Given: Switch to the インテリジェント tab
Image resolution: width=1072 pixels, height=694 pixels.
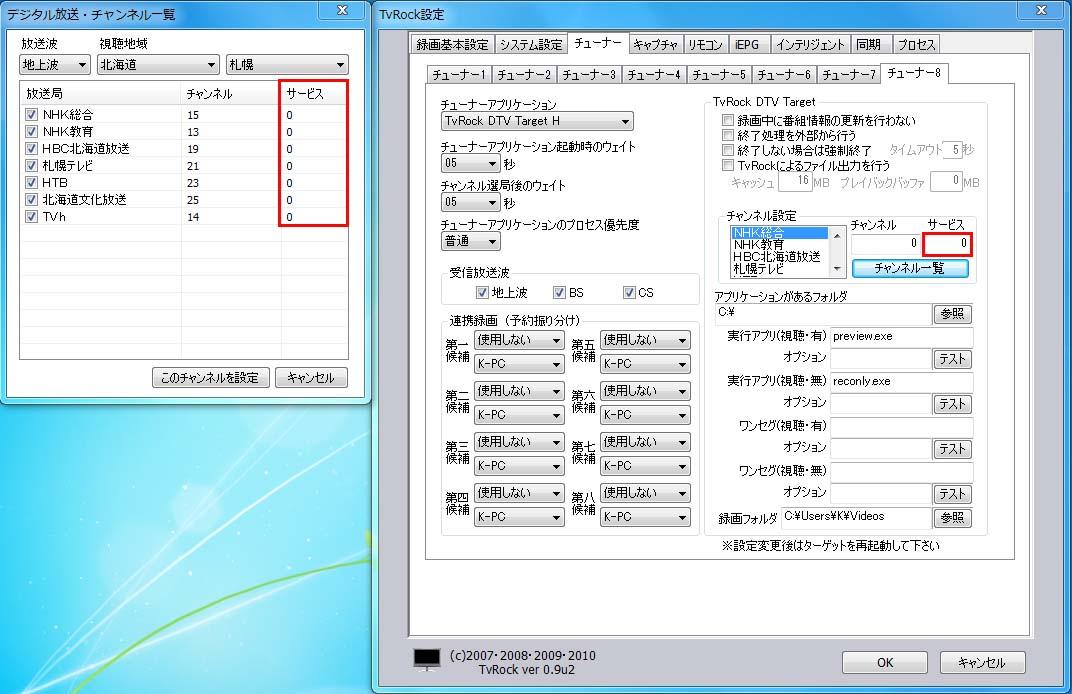Looking at the screenshot, I should [x=810, y=44].
